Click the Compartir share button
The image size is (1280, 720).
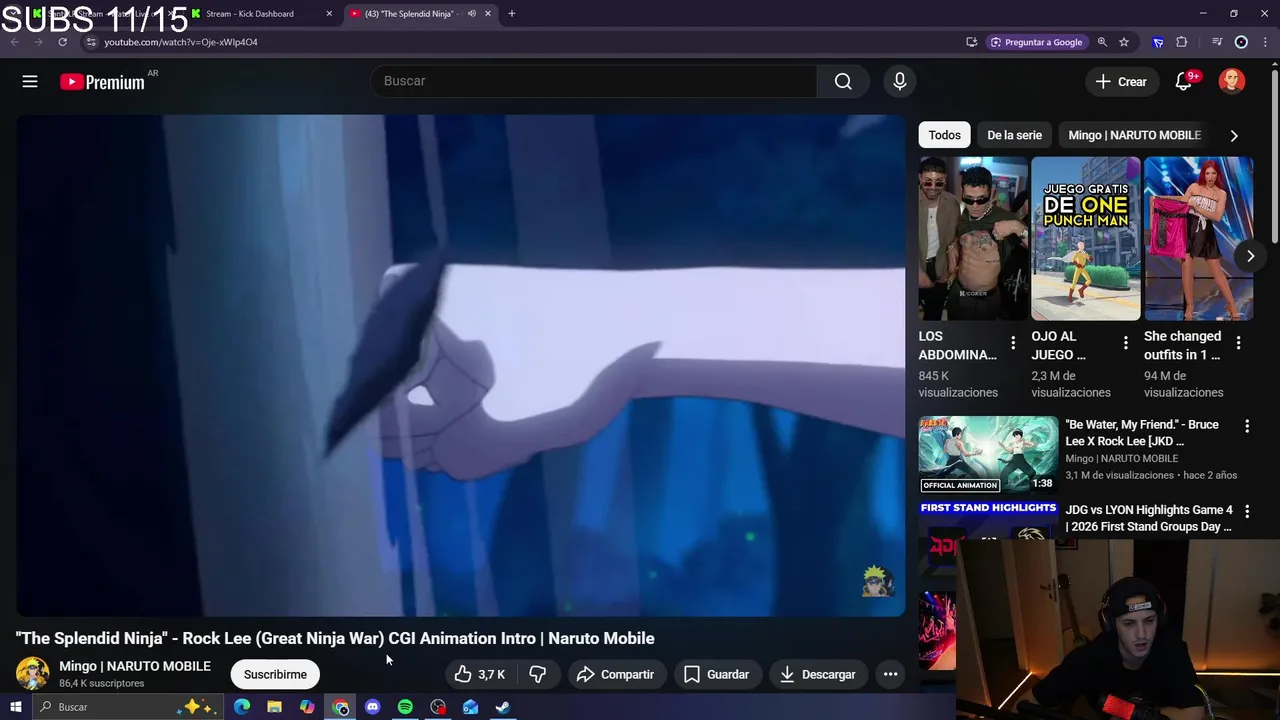tap(616, 674)
